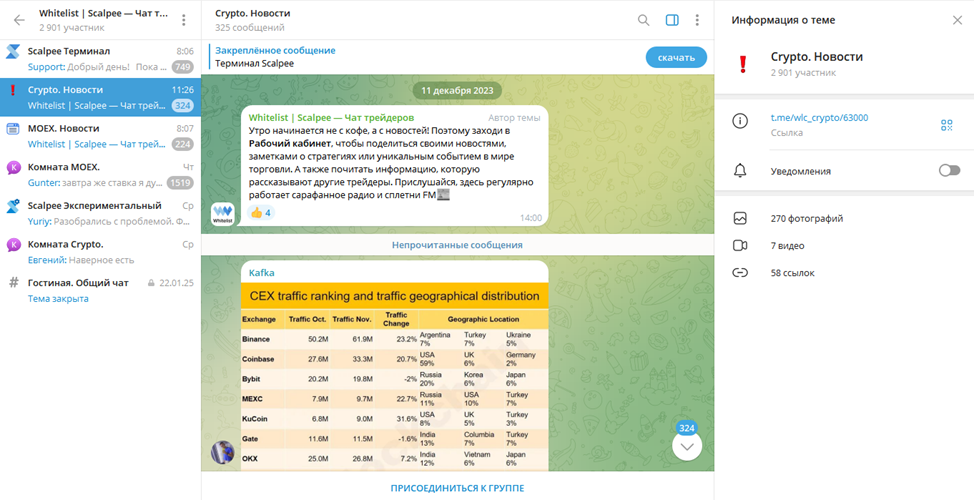This screenshot has height=500, width=974.
Task: Close the Информация о теме panel
Action: pyautogui.click(x=957, y=20)
